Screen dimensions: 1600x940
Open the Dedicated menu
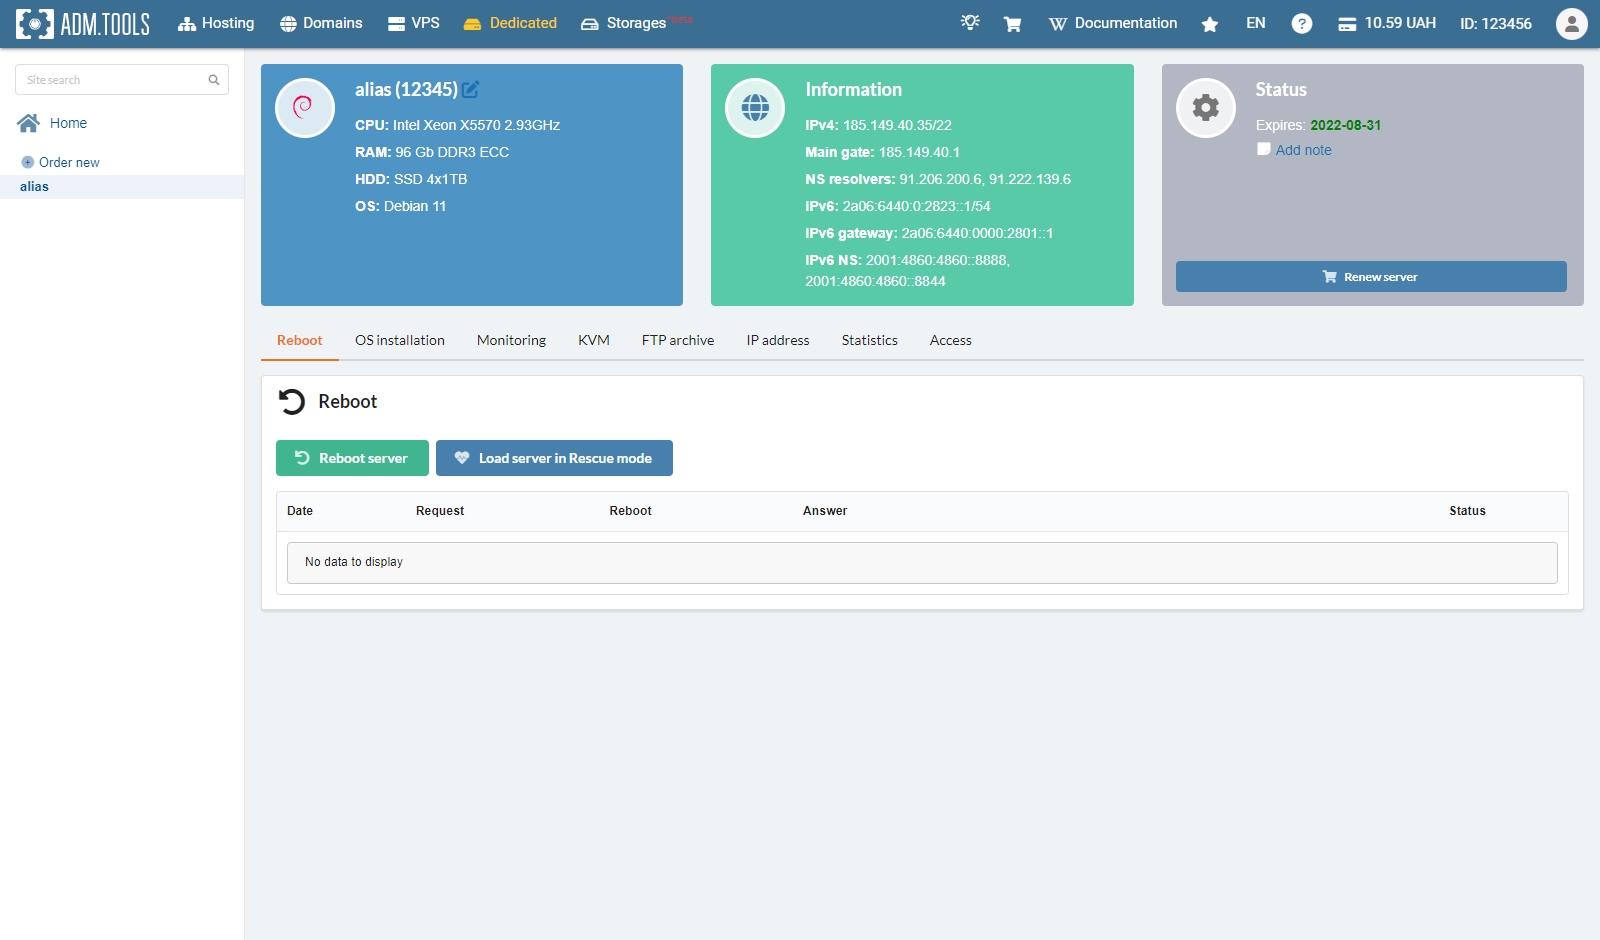[510, 24]
